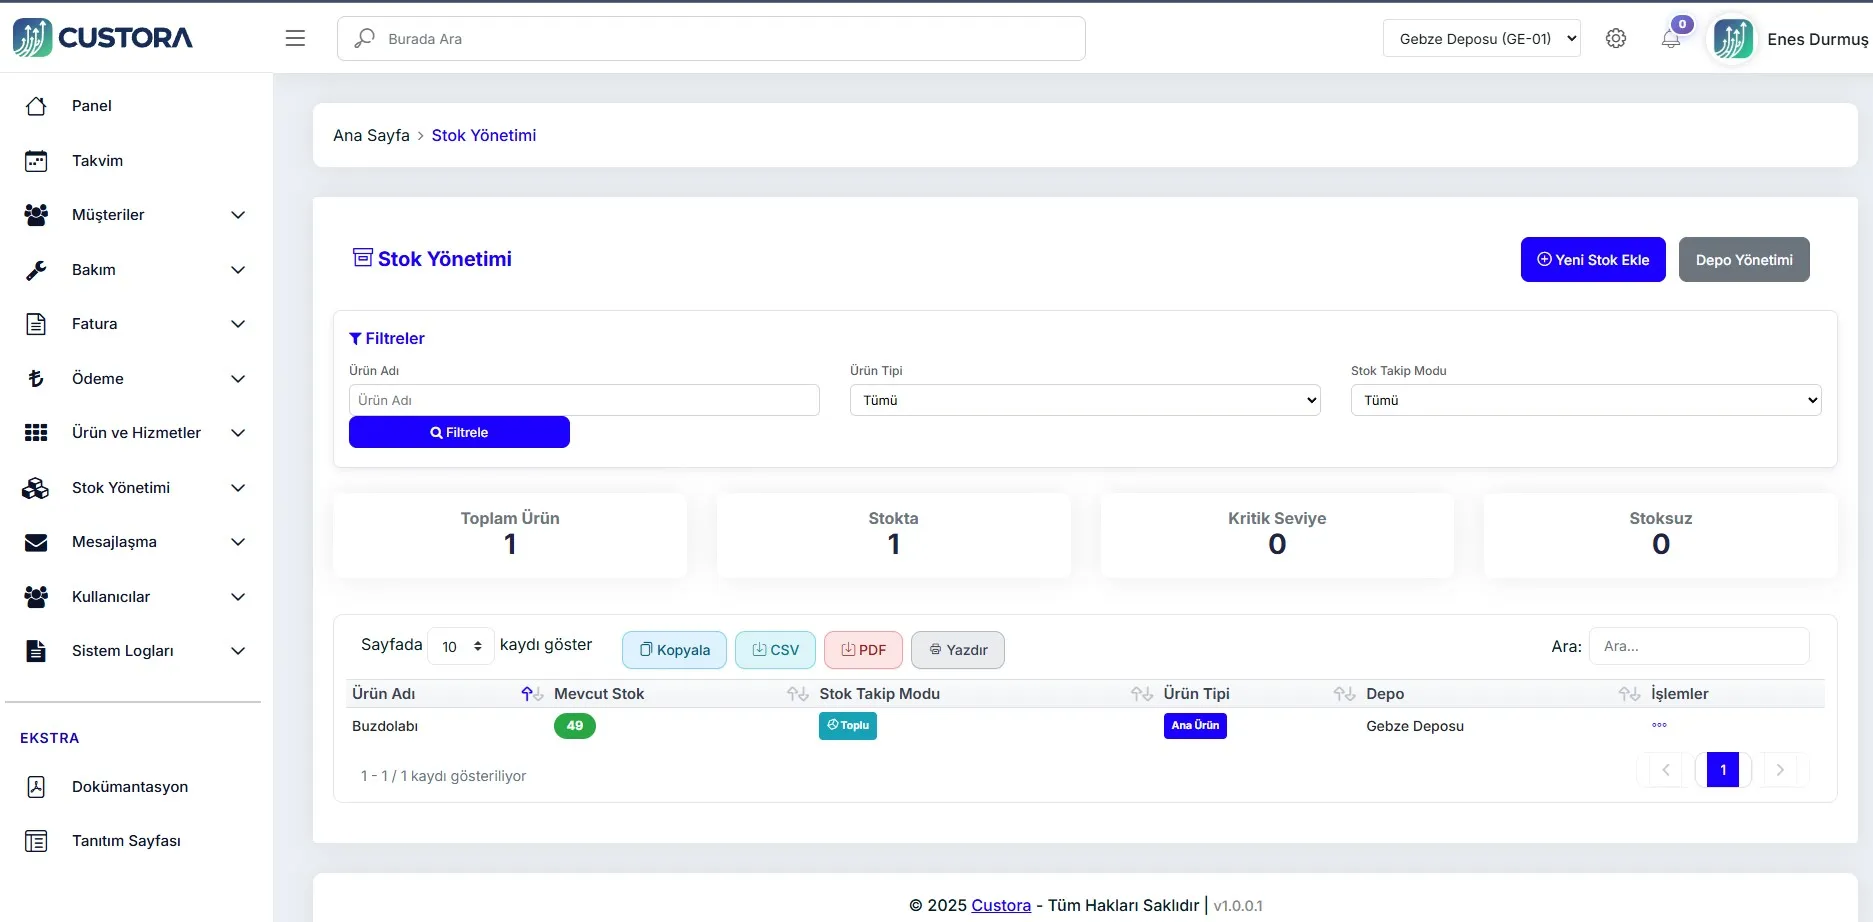Follow the Ana Sayfa breadcrumb link

pyautogui.click(x=371, y=135)
